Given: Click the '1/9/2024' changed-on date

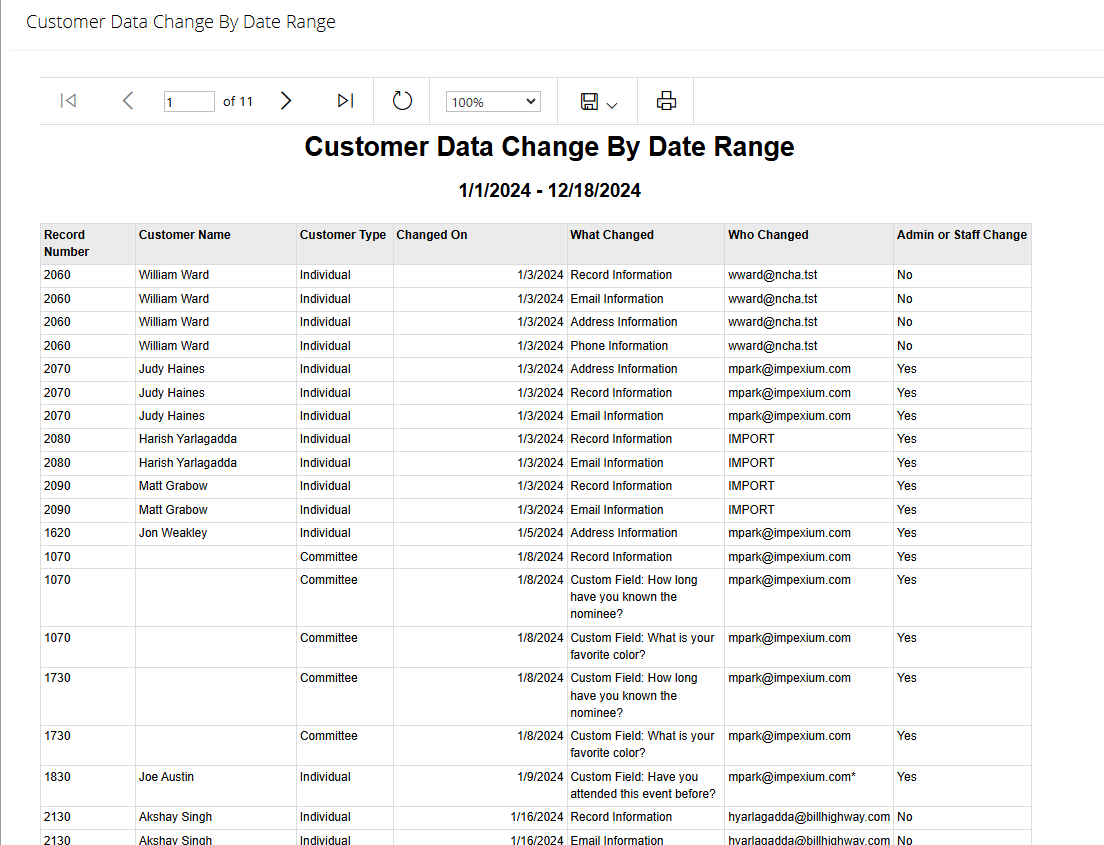Looking at the screenshot, I should pyautogui.click(x=540, y=777).
